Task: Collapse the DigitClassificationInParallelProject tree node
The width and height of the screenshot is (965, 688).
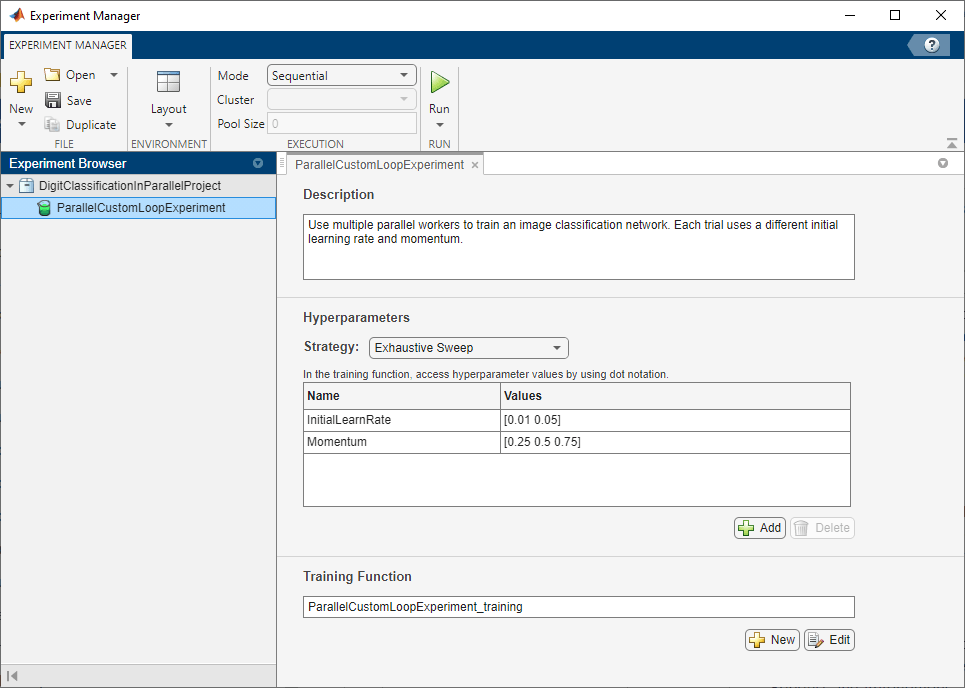Action: [11, 186]
